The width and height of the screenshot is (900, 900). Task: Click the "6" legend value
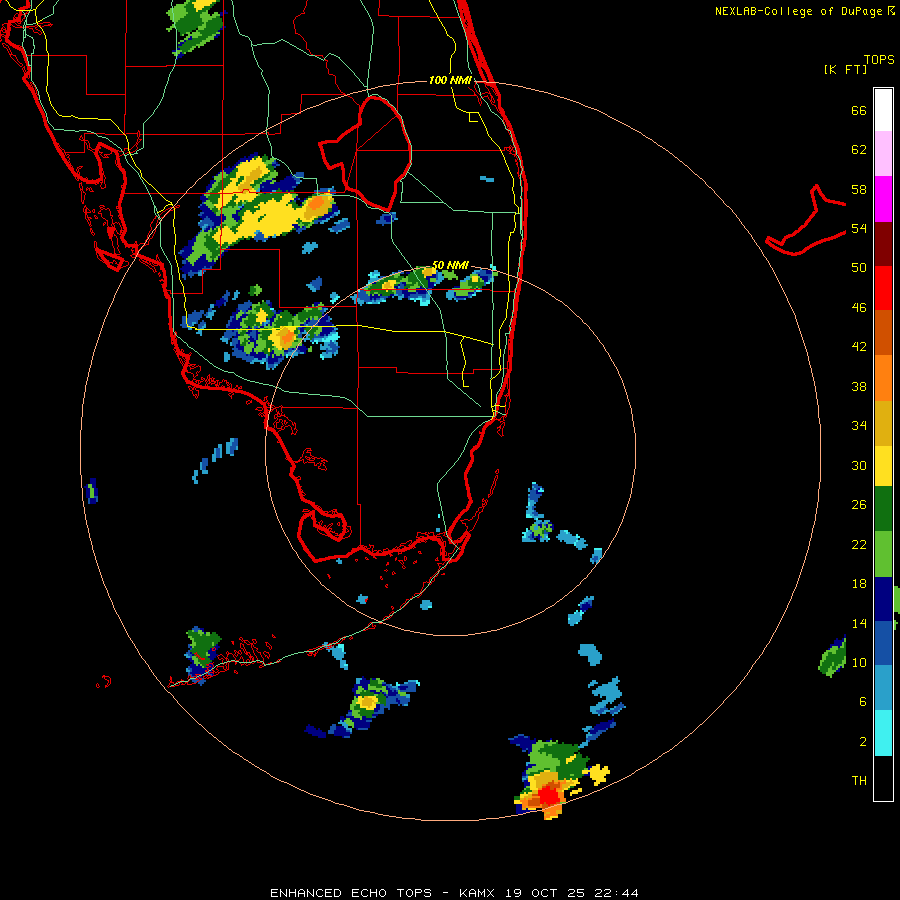[x=863, y=701]
